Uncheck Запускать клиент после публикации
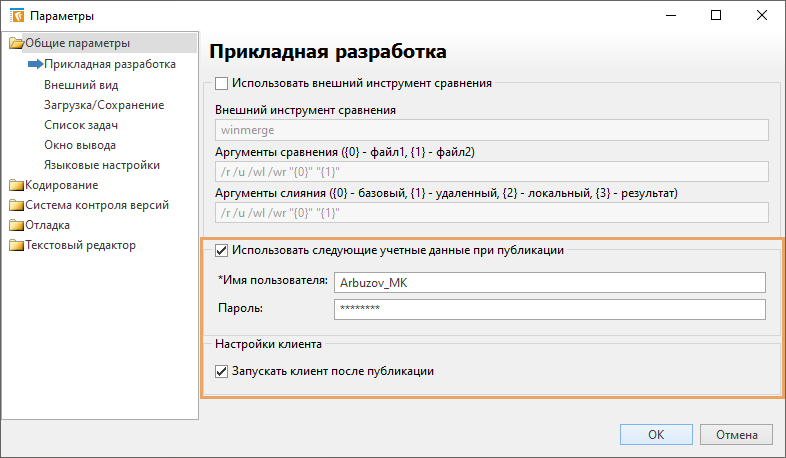 (x=221, y=372)
